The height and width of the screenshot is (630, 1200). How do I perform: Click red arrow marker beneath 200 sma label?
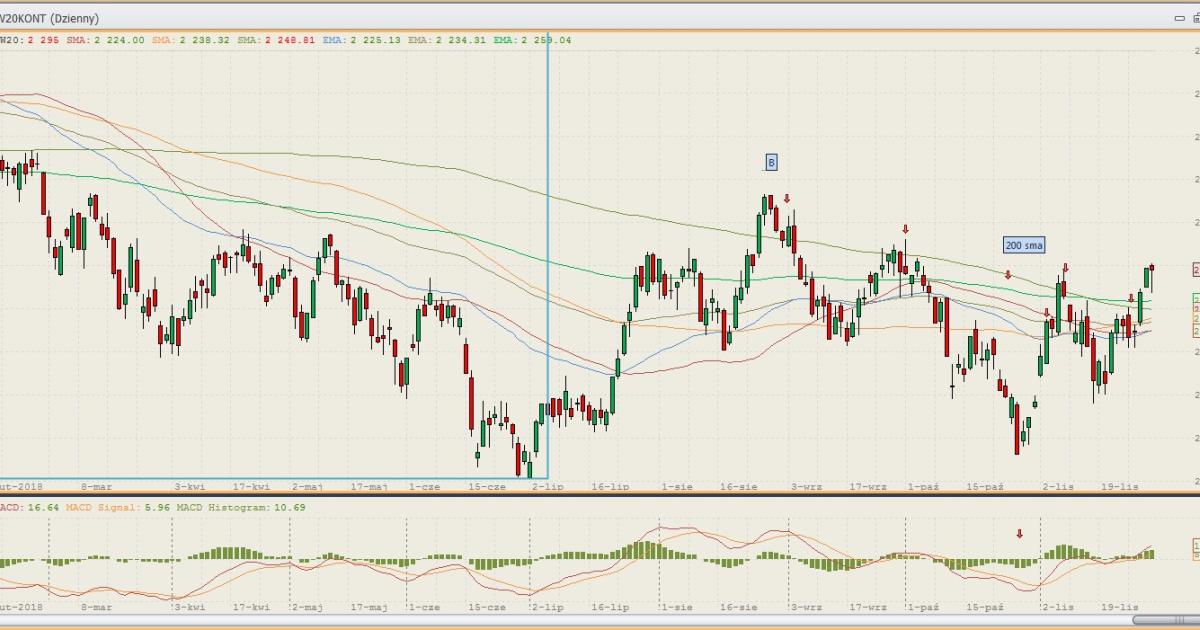coord(1008,274)
